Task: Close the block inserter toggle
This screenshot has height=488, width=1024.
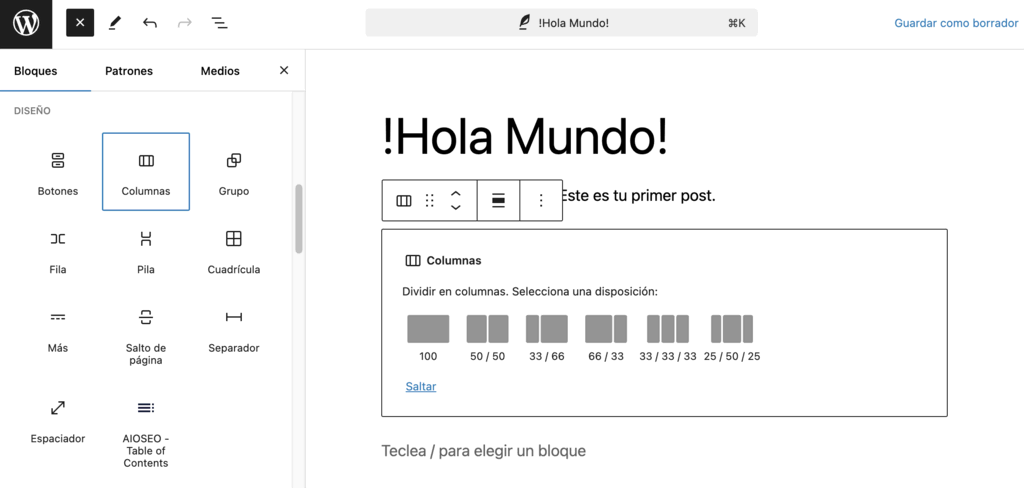Action: coord(80,23)
